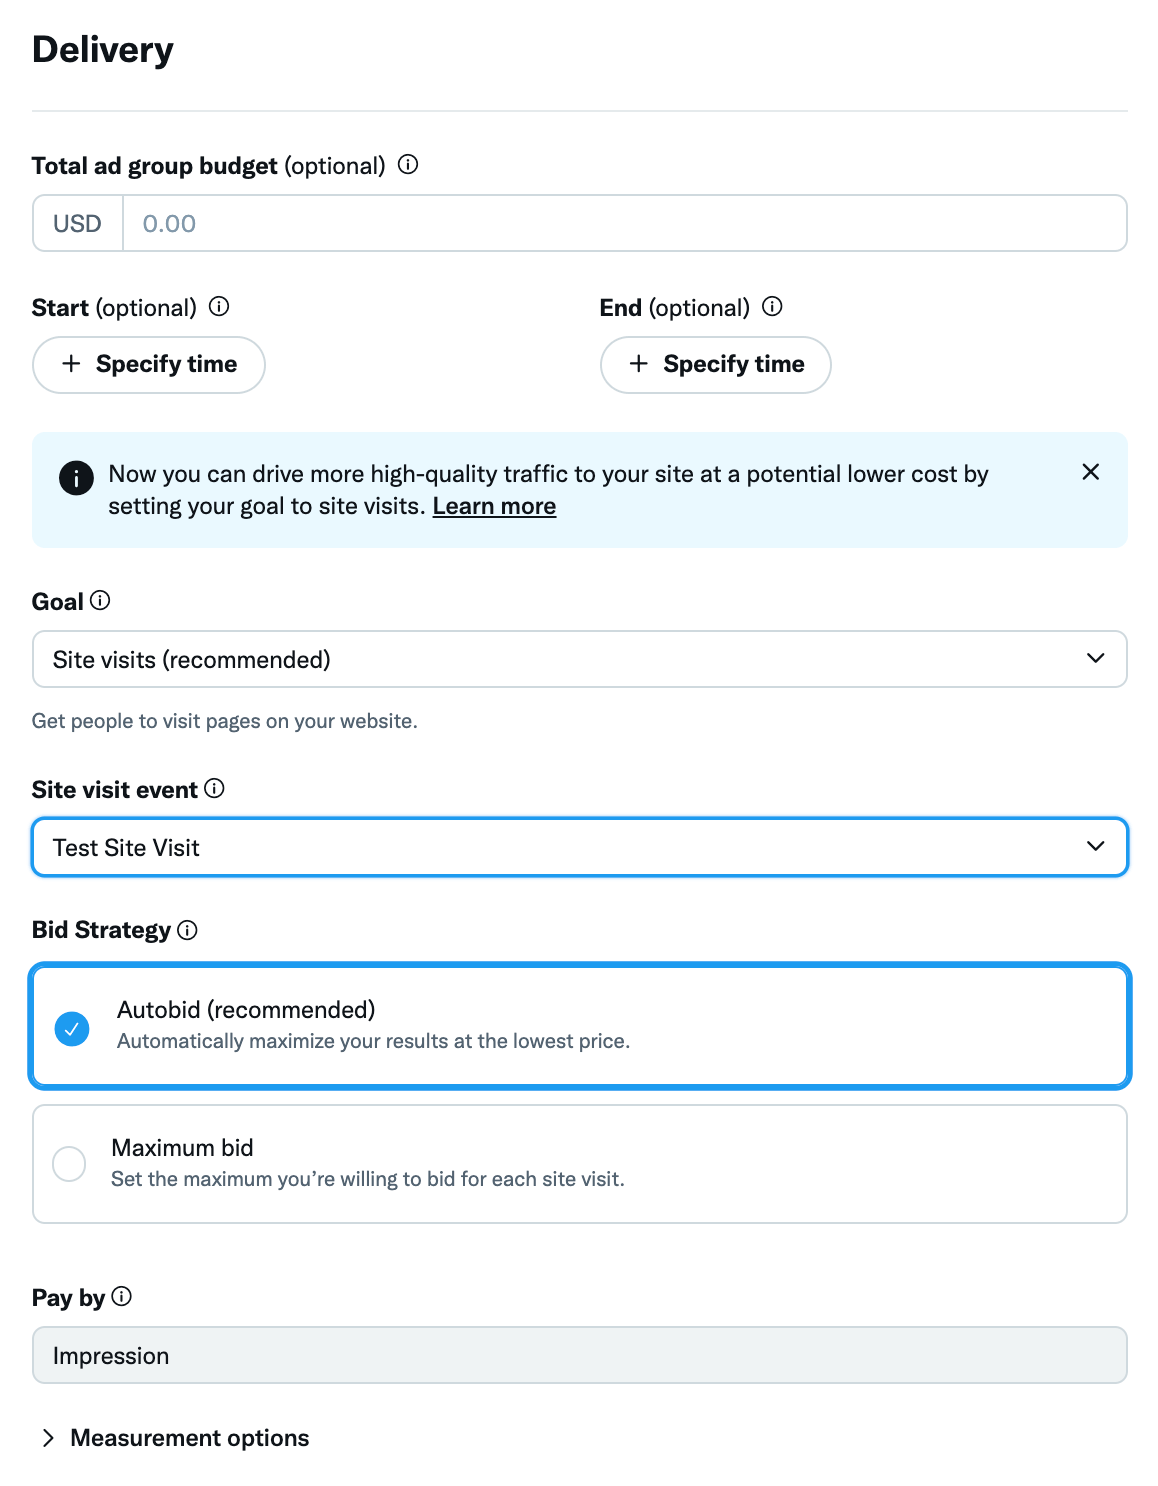
Task: Select the Maximum bid option
Action: (69, 1164)
